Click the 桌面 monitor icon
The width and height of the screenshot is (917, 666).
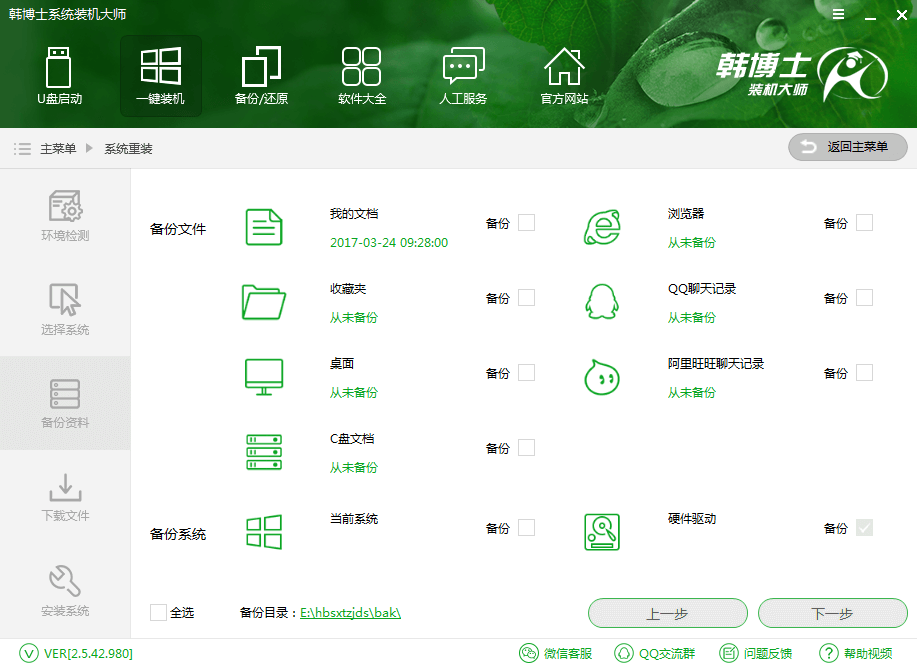pos(264,377)
